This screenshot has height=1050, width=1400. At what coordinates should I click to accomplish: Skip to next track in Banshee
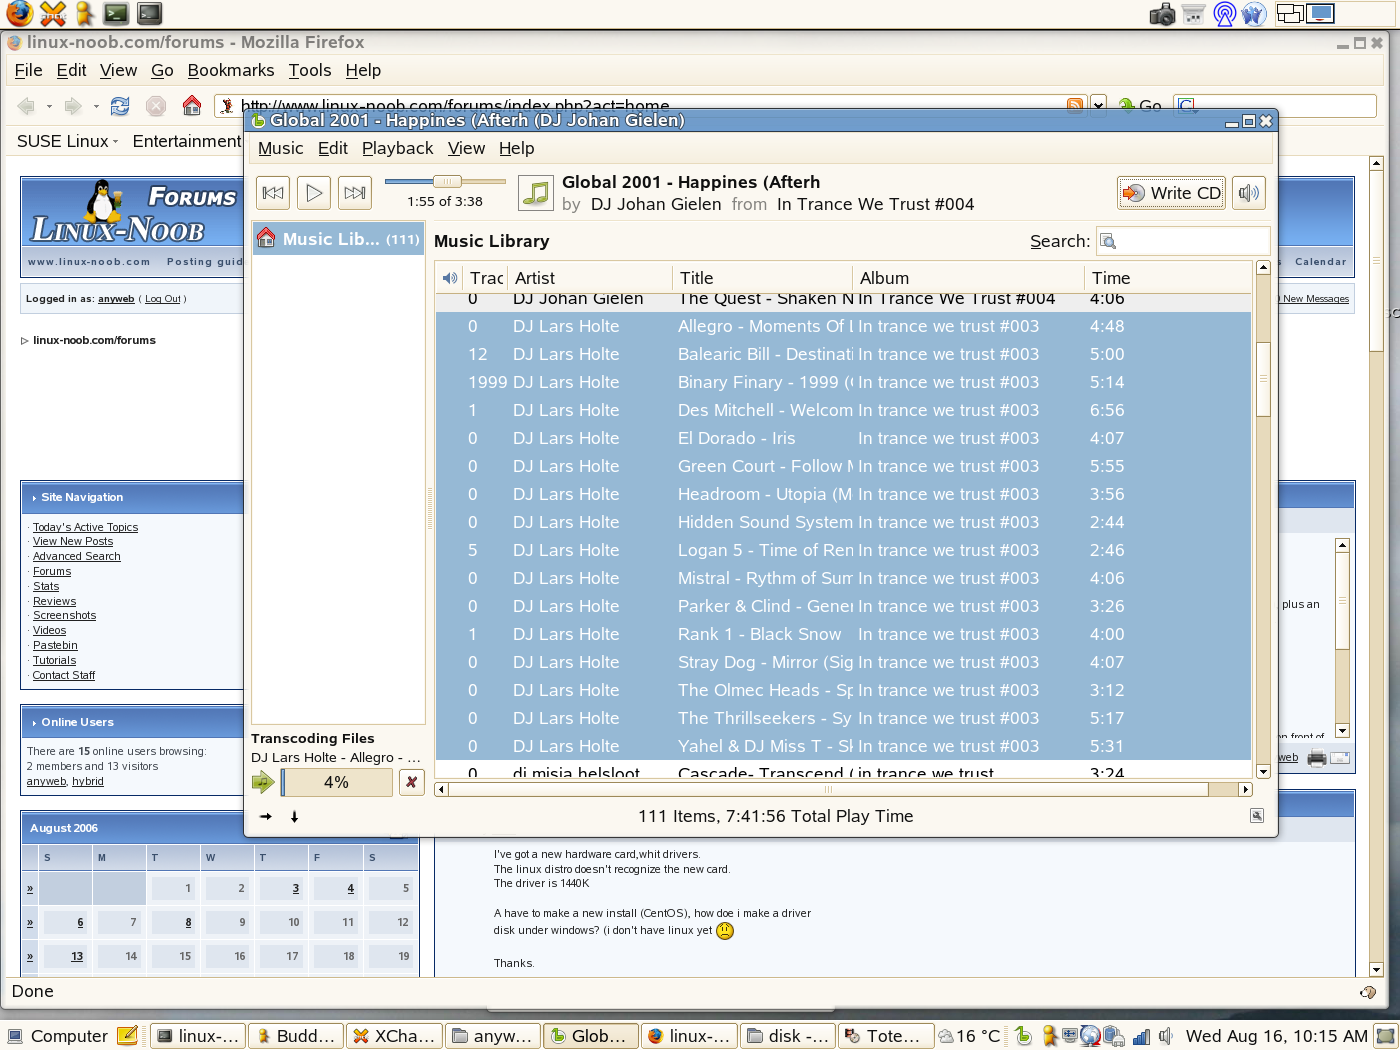tap(355, 193)
